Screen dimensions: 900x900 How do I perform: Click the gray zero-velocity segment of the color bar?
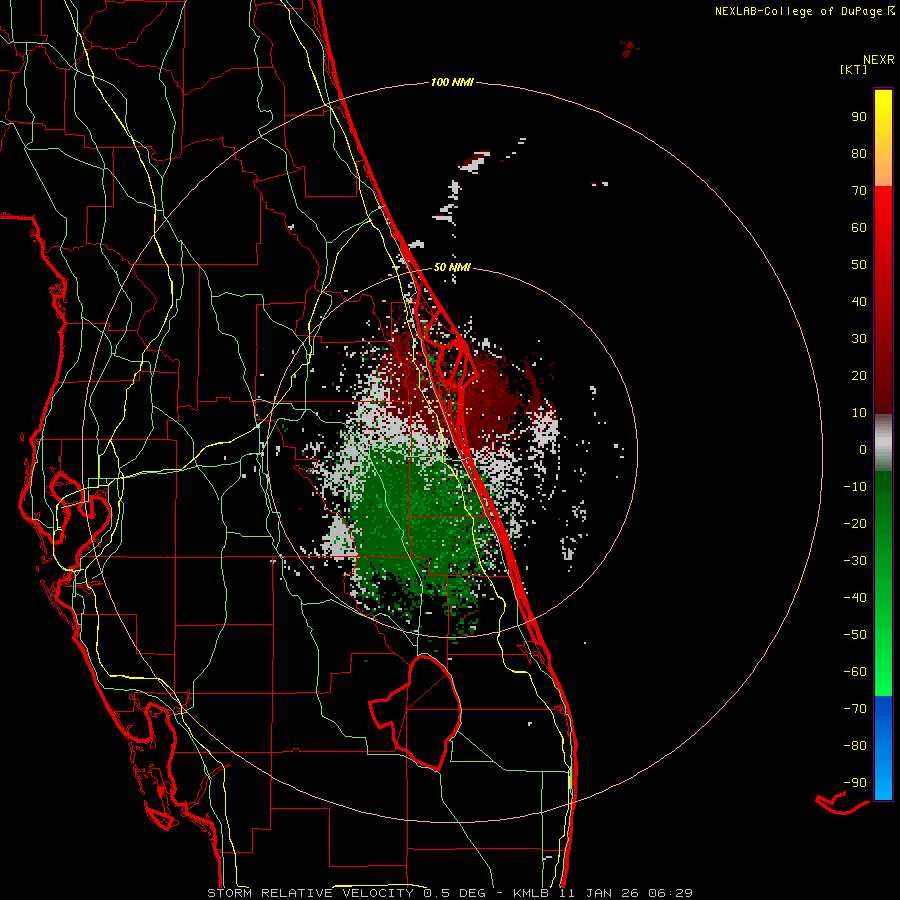coord(883,443)
